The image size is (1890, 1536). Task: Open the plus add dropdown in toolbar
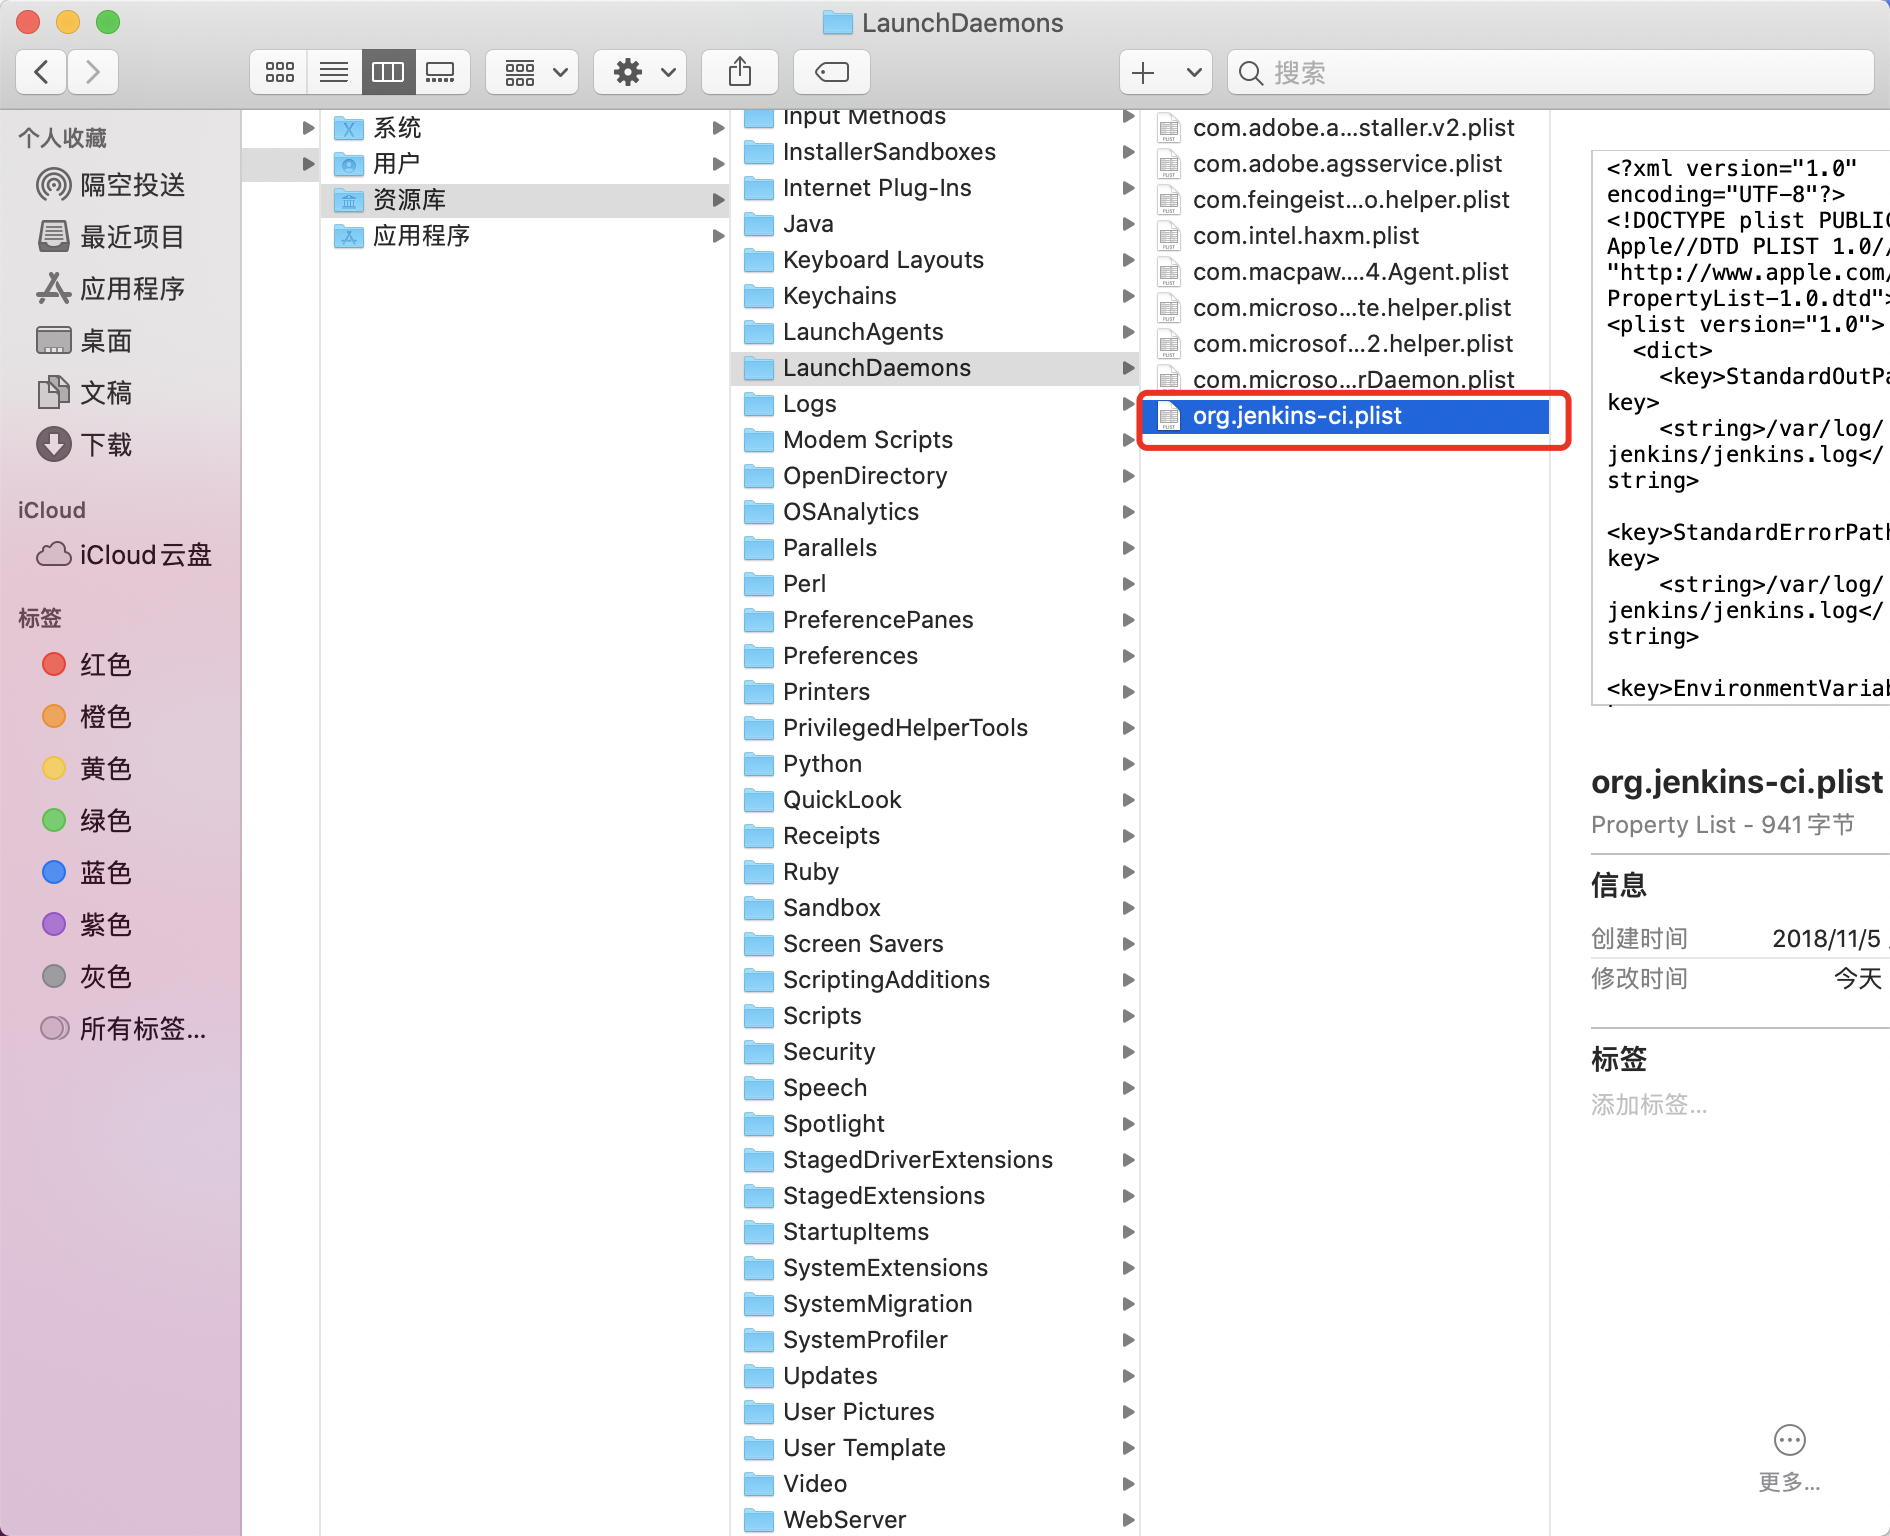pyautogui.click(x=1166, y=72)
